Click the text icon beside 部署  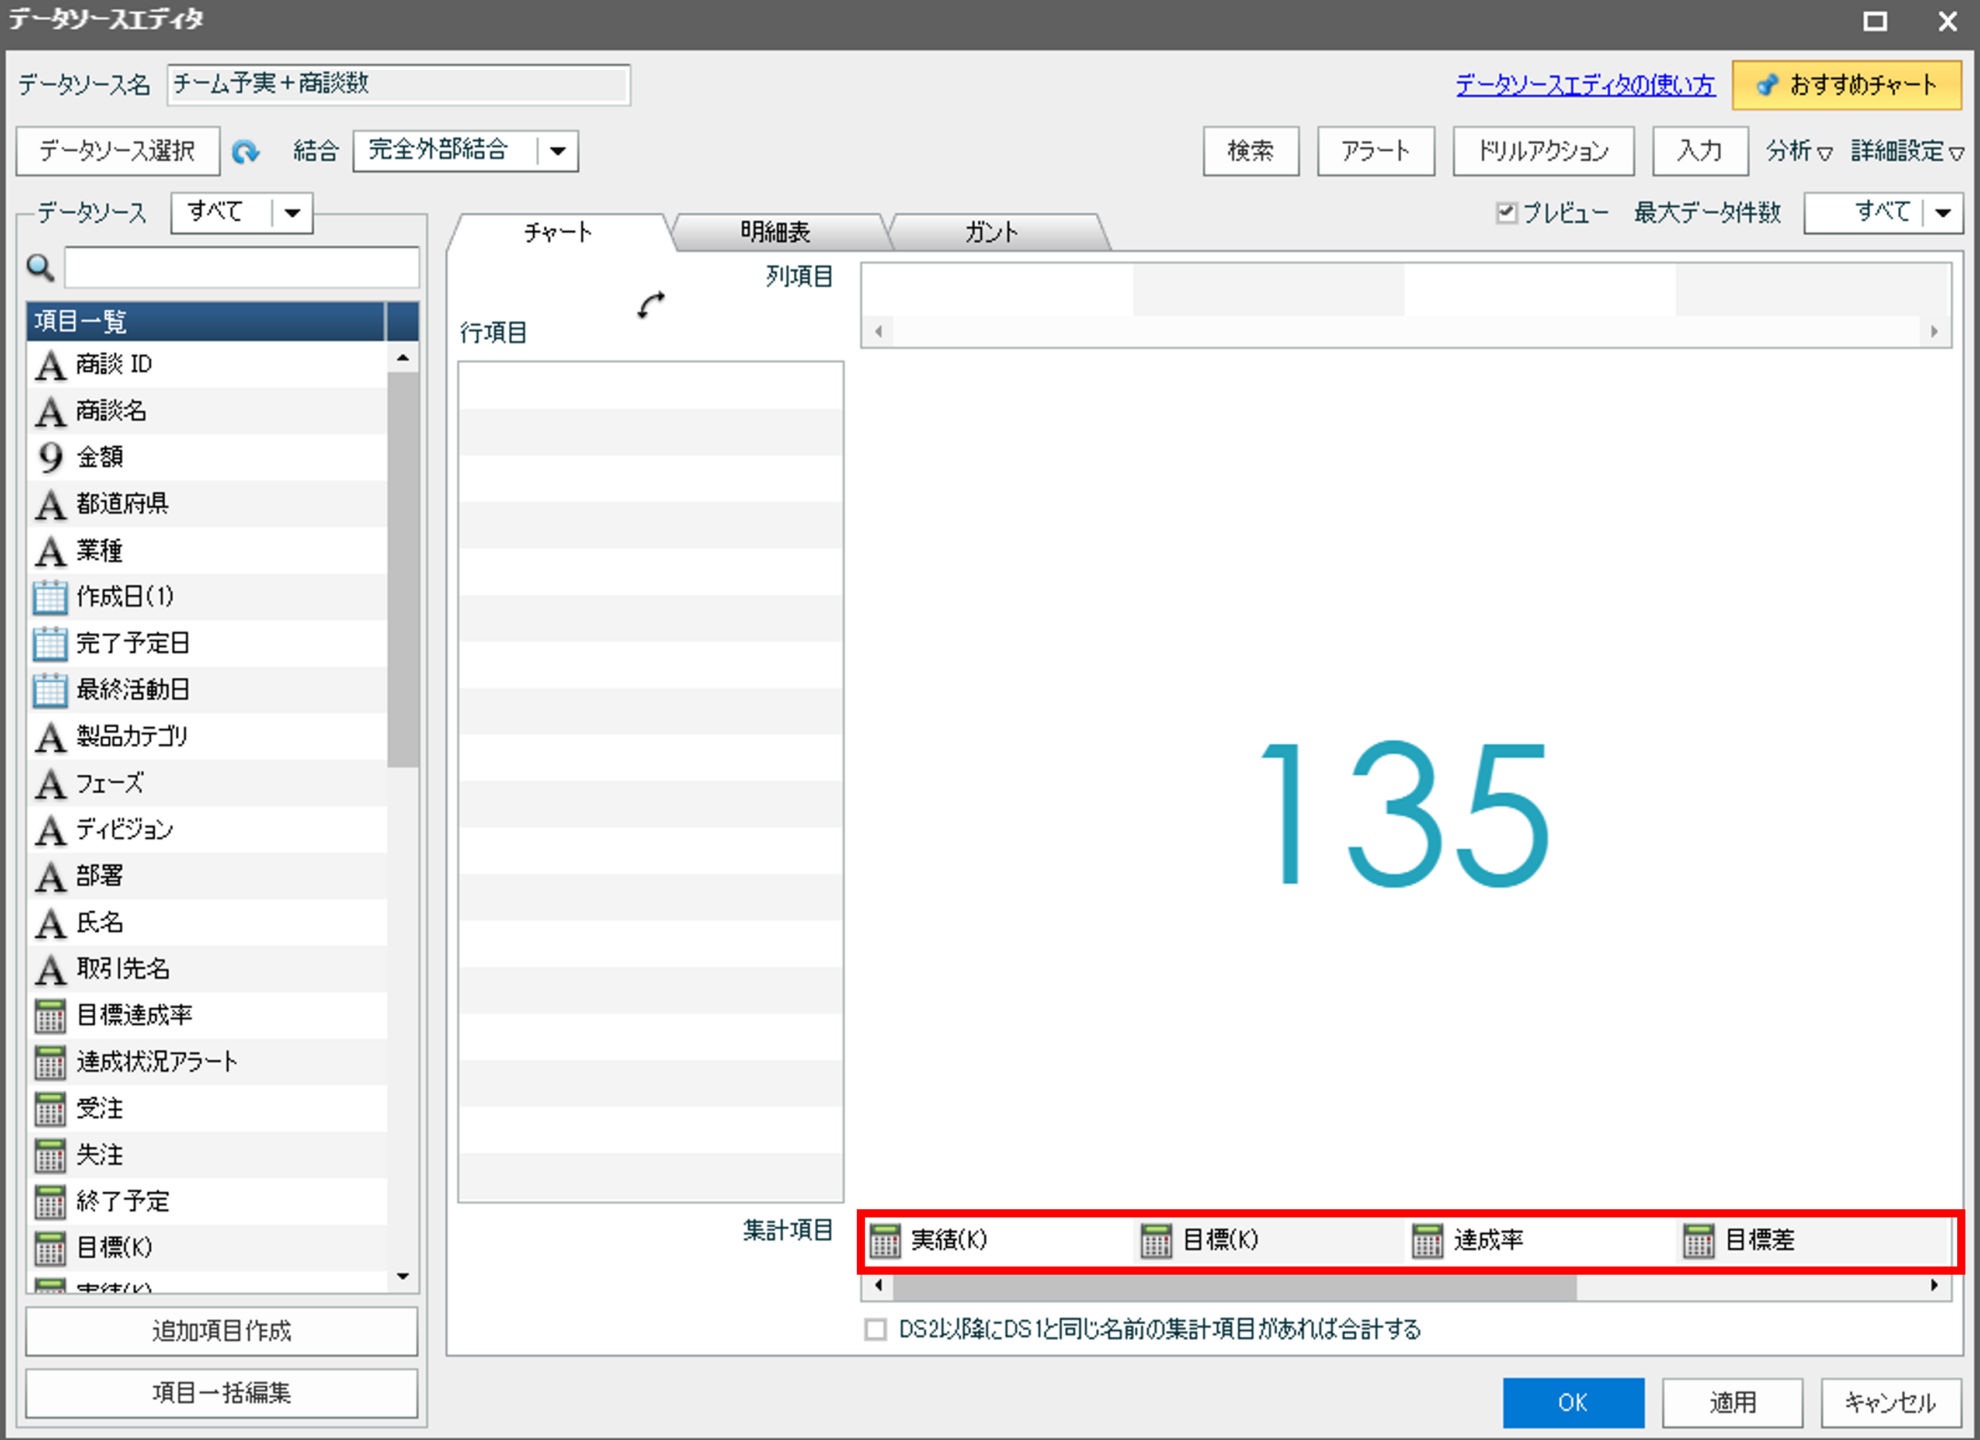[50, 877]
